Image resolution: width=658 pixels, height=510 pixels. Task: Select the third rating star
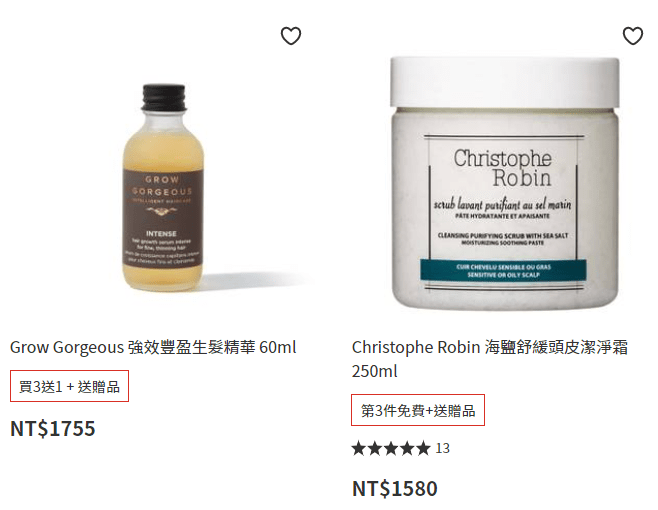coord(391,448)
